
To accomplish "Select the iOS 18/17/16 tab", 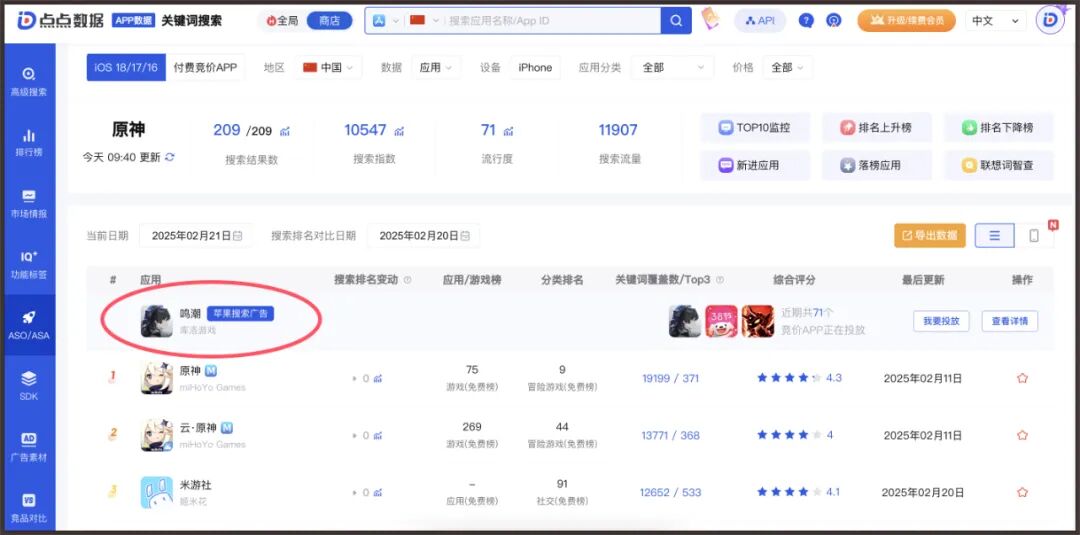I will coord(126,67).
